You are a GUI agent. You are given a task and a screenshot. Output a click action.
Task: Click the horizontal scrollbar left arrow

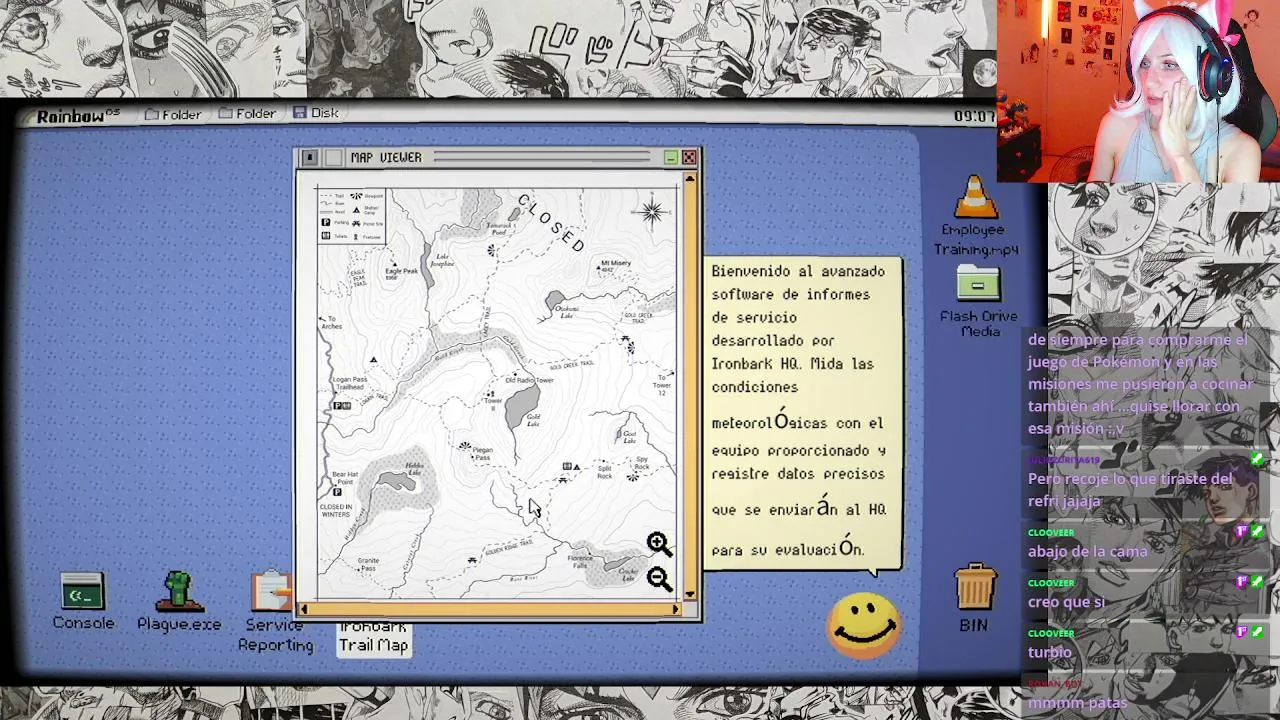304,609
